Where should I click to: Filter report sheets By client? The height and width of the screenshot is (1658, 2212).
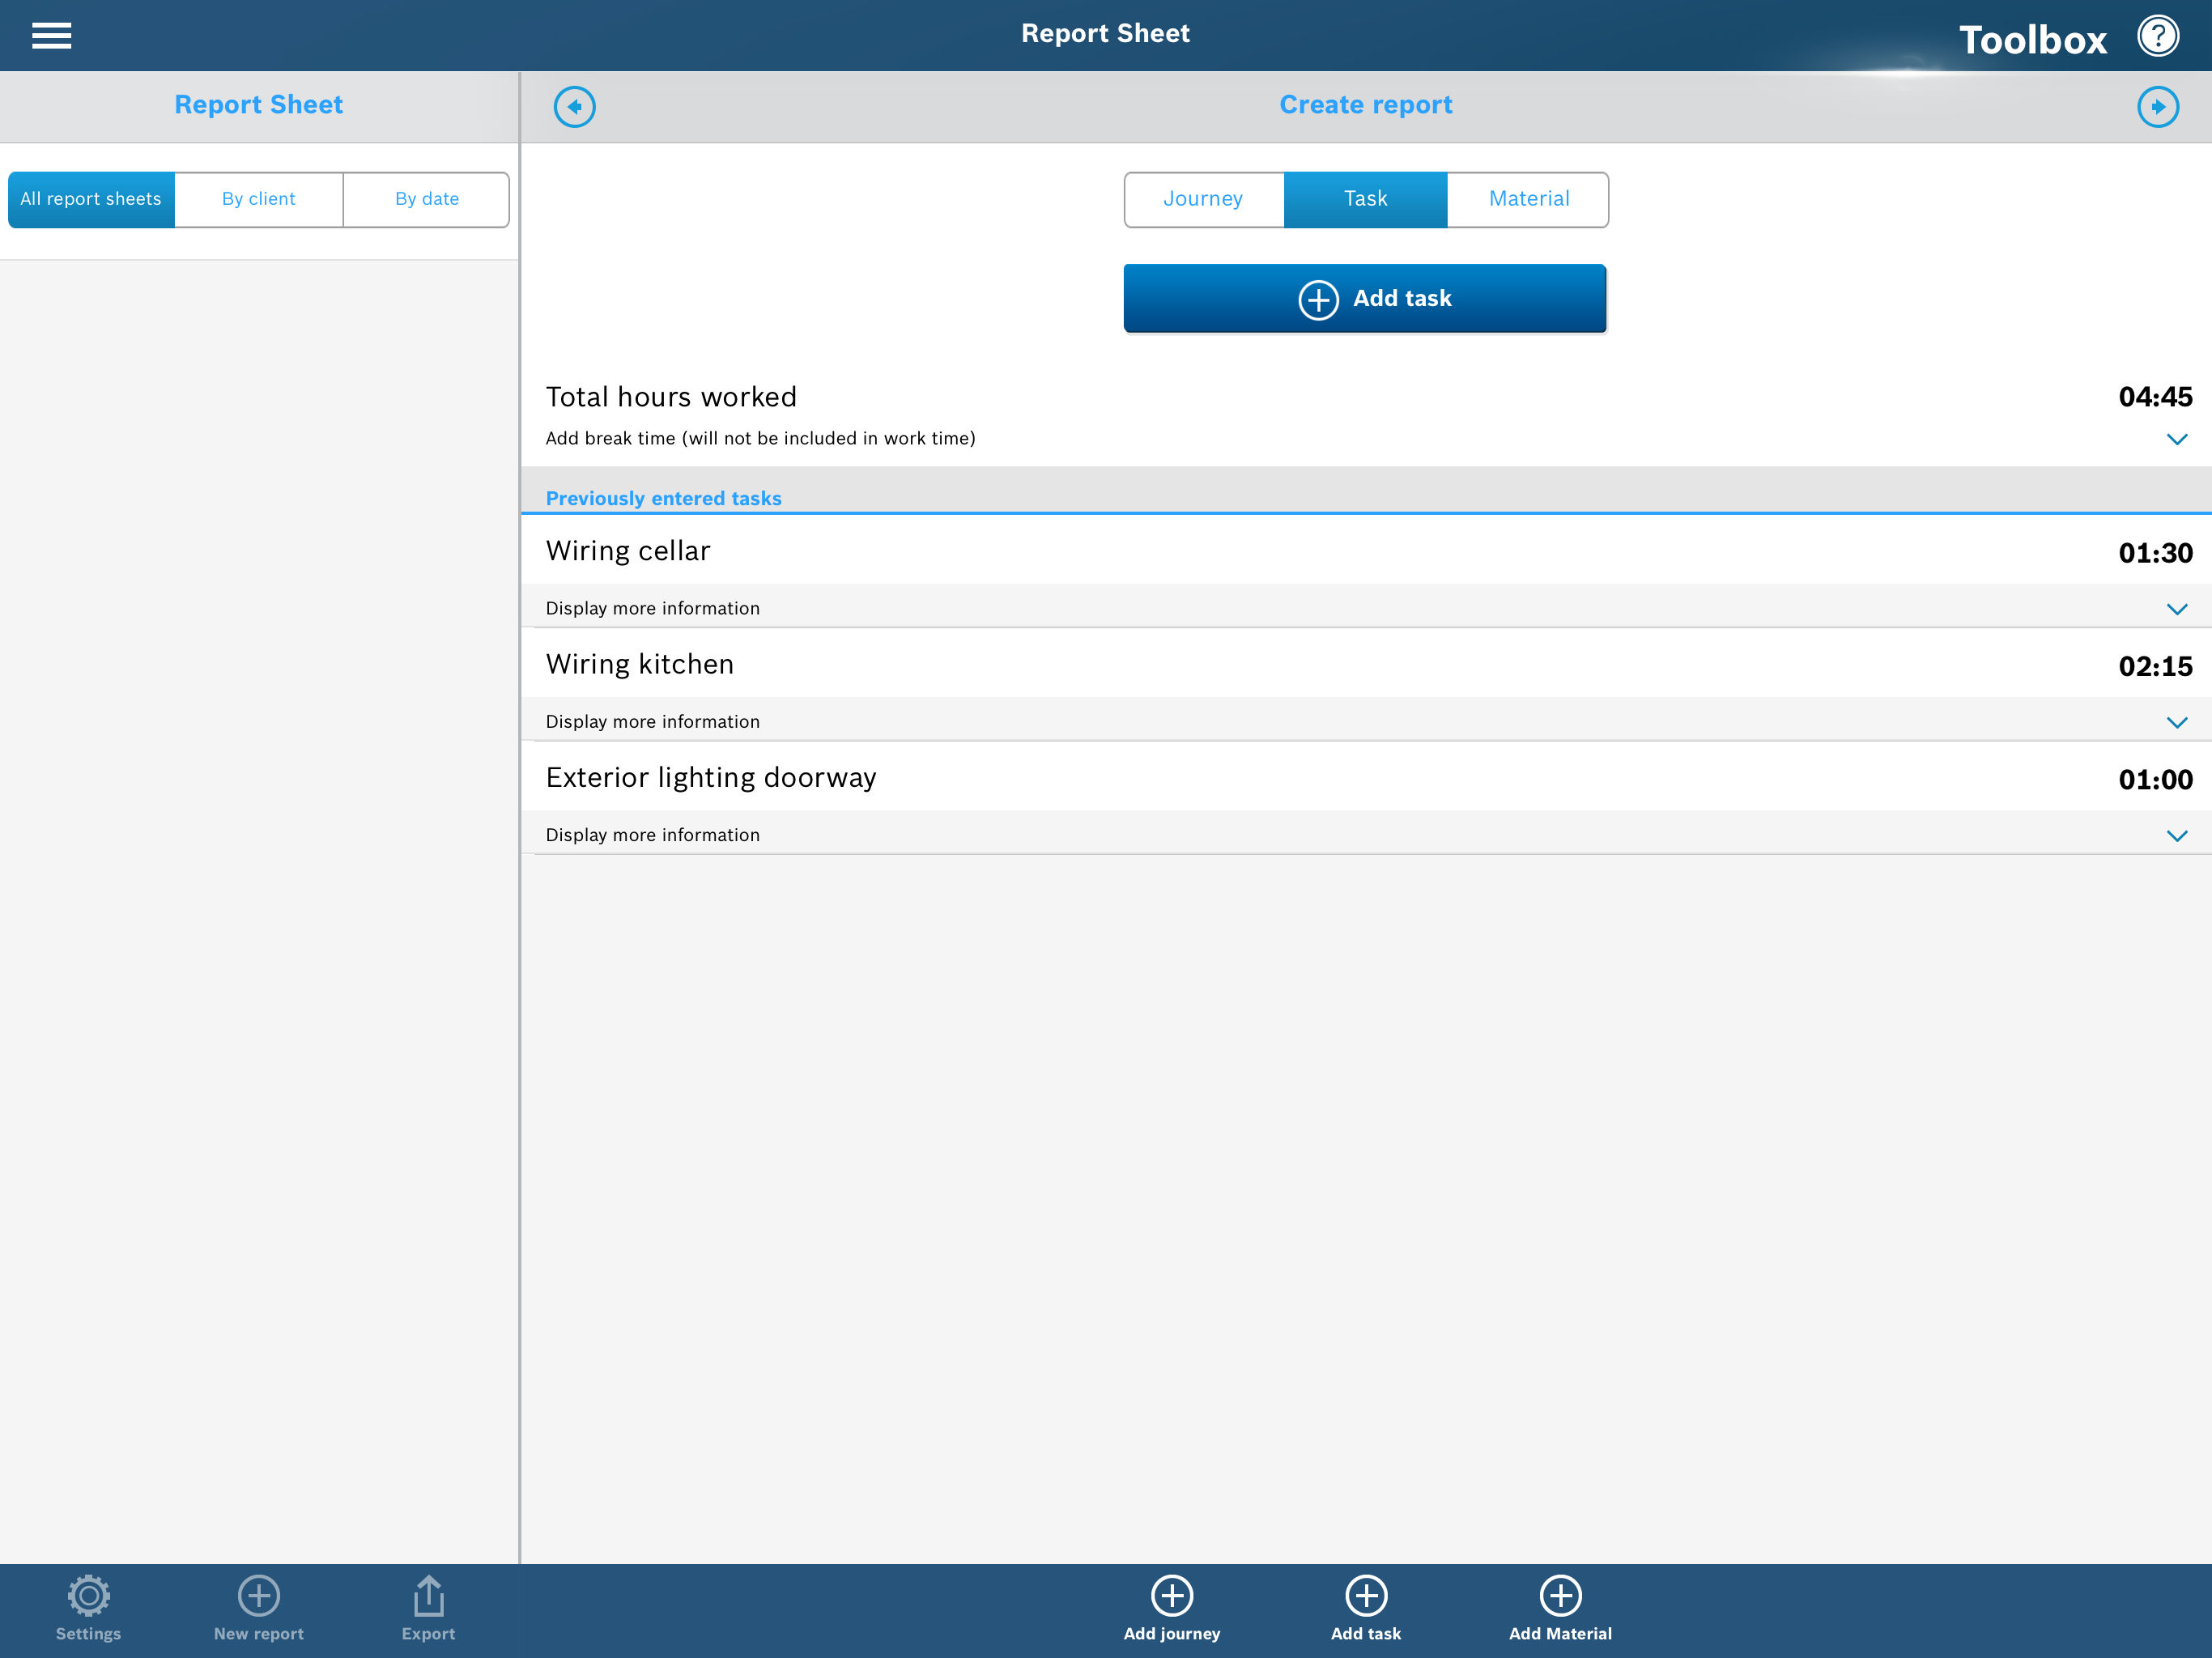[x=258, y=199]
